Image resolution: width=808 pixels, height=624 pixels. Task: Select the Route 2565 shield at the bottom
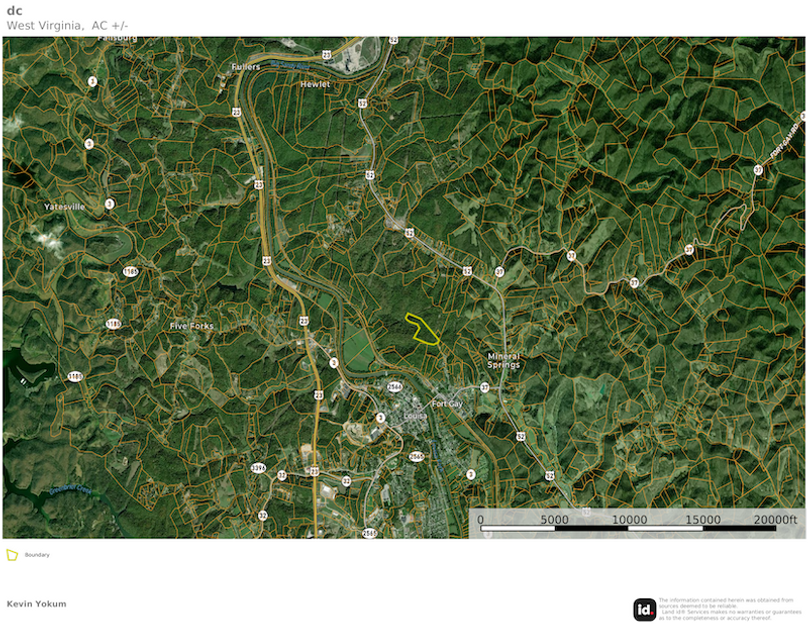(x=369, y=532)
